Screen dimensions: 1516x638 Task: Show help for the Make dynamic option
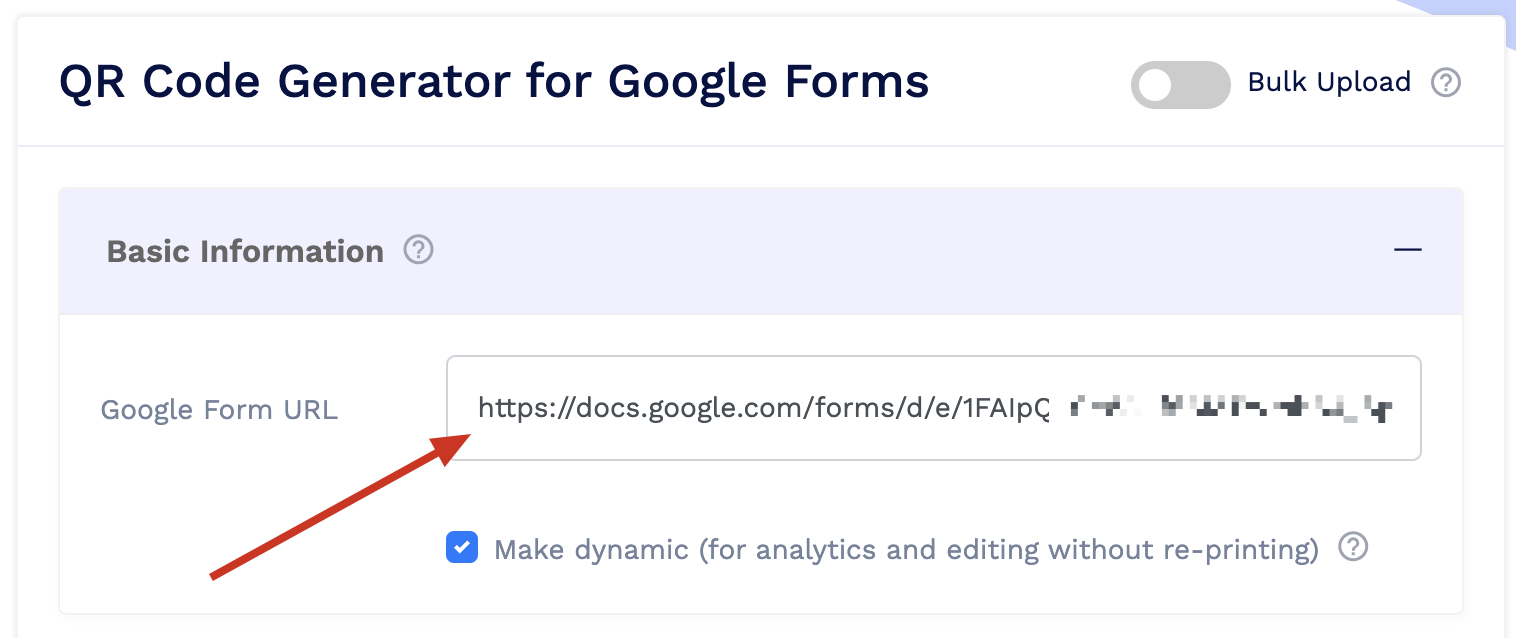[x=1353, y=547]
